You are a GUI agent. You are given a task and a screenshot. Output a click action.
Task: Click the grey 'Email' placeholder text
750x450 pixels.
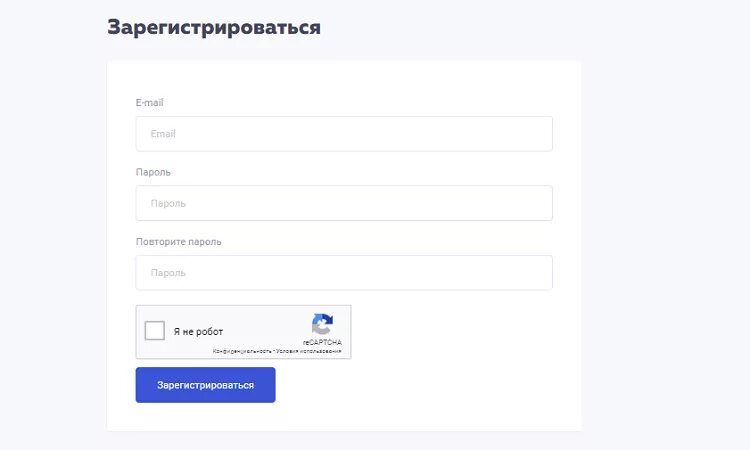point(163,134)
